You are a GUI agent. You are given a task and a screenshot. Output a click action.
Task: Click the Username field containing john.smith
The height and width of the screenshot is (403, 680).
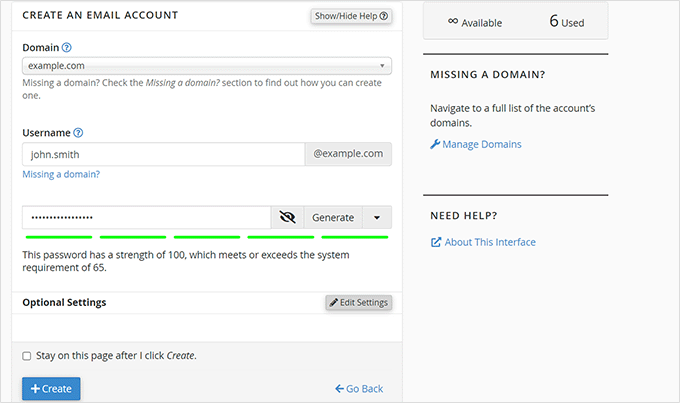tap(163, 154)
